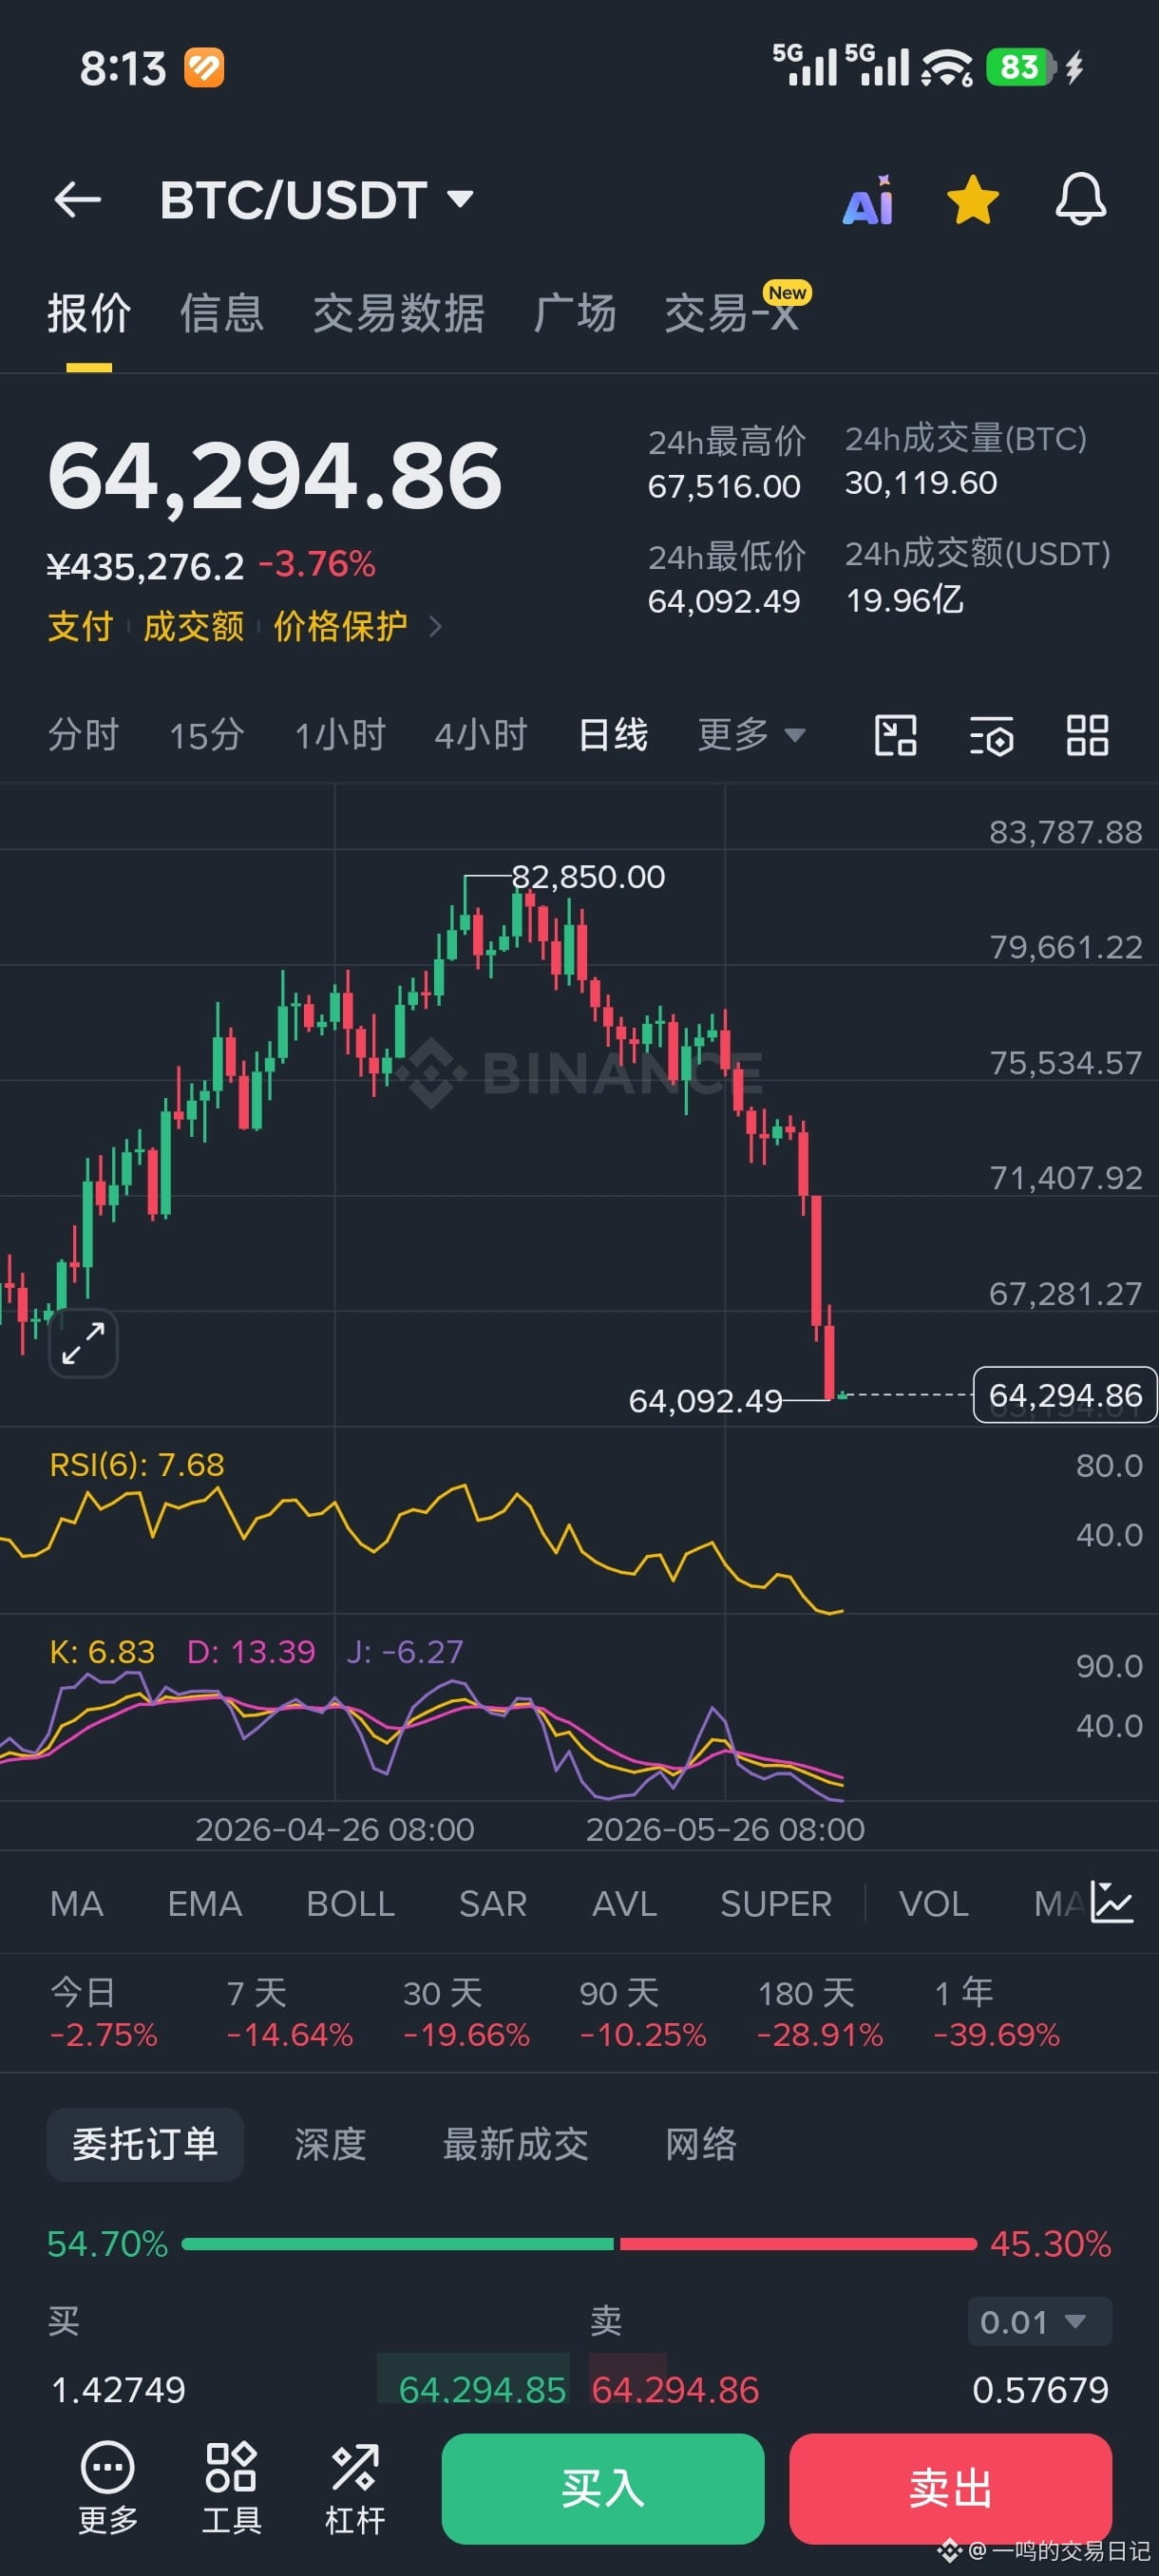Open the chart drawing tools icon
This screenshot has width=1159, height=2576.
895,735
